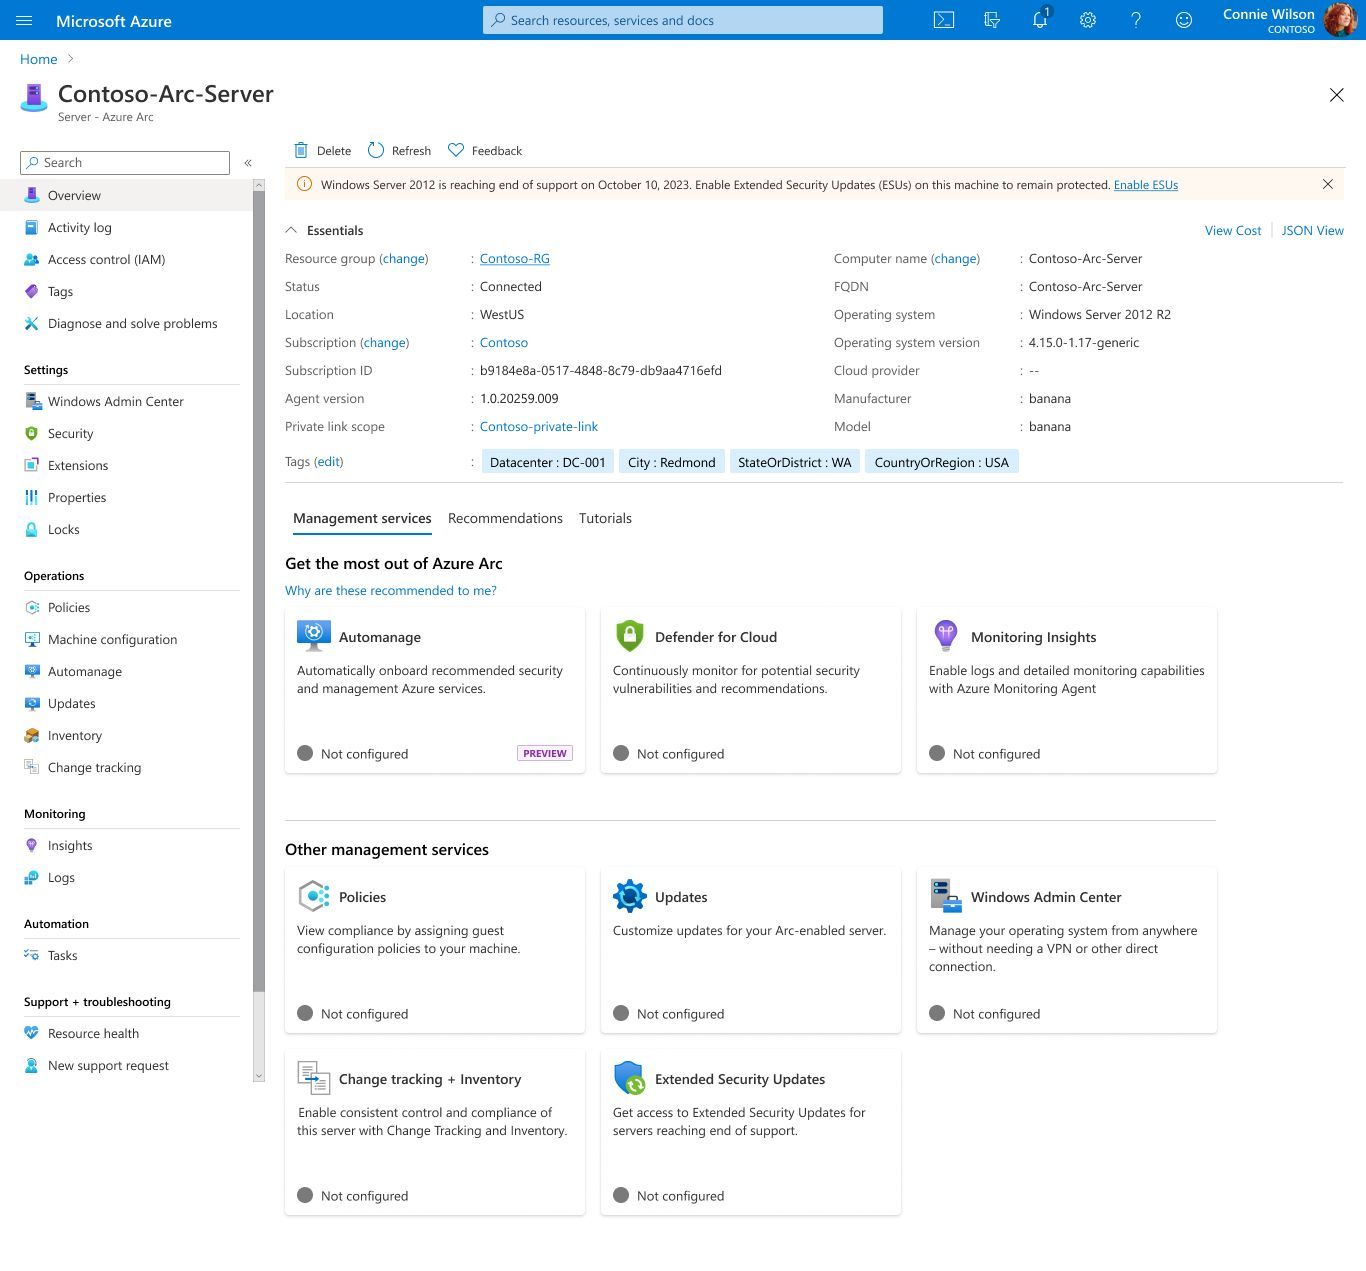Switch to the Recommendations tab
The width and height of the screenshot is (1366, 1271).
click(x=505, y=518)
